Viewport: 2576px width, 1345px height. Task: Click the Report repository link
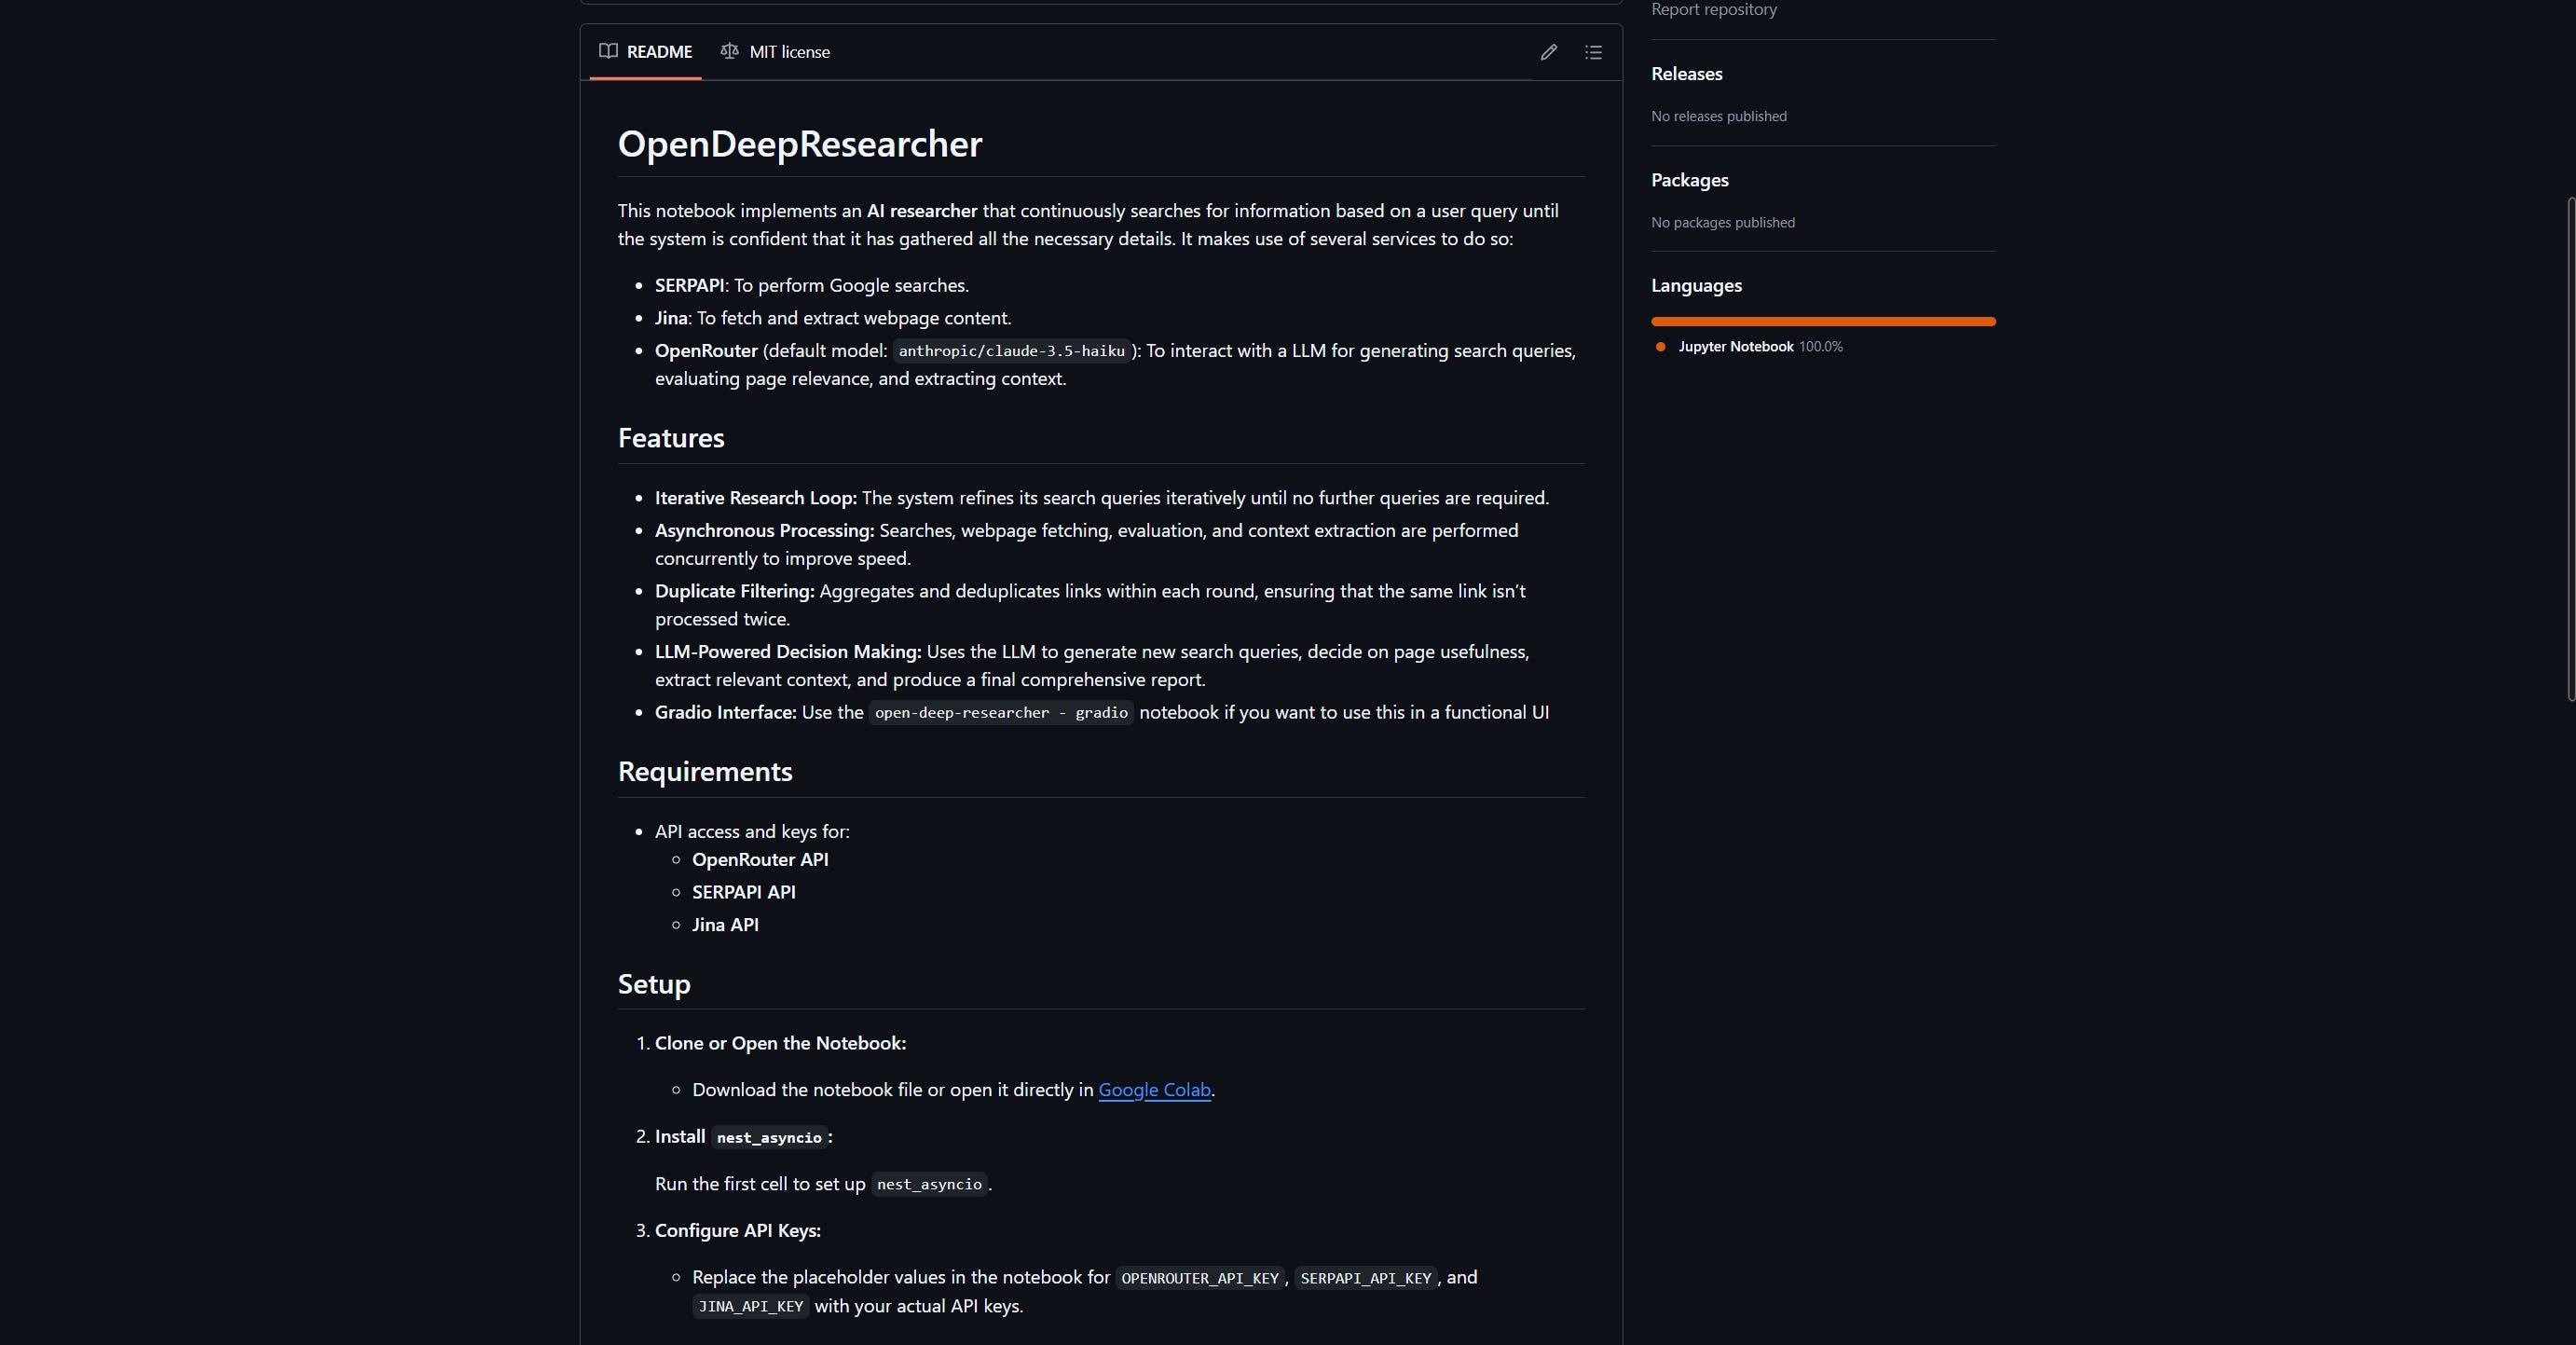click(x=1713, y=10)
